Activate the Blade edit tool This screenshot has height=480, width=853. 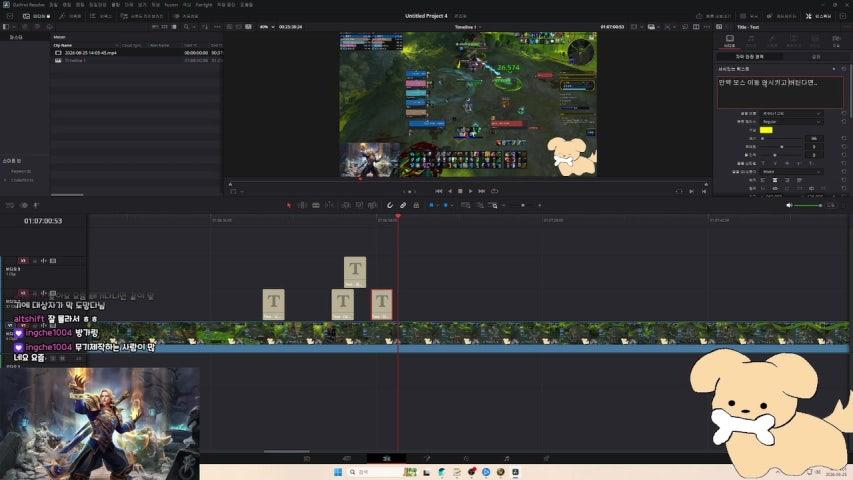pos(330,205)
